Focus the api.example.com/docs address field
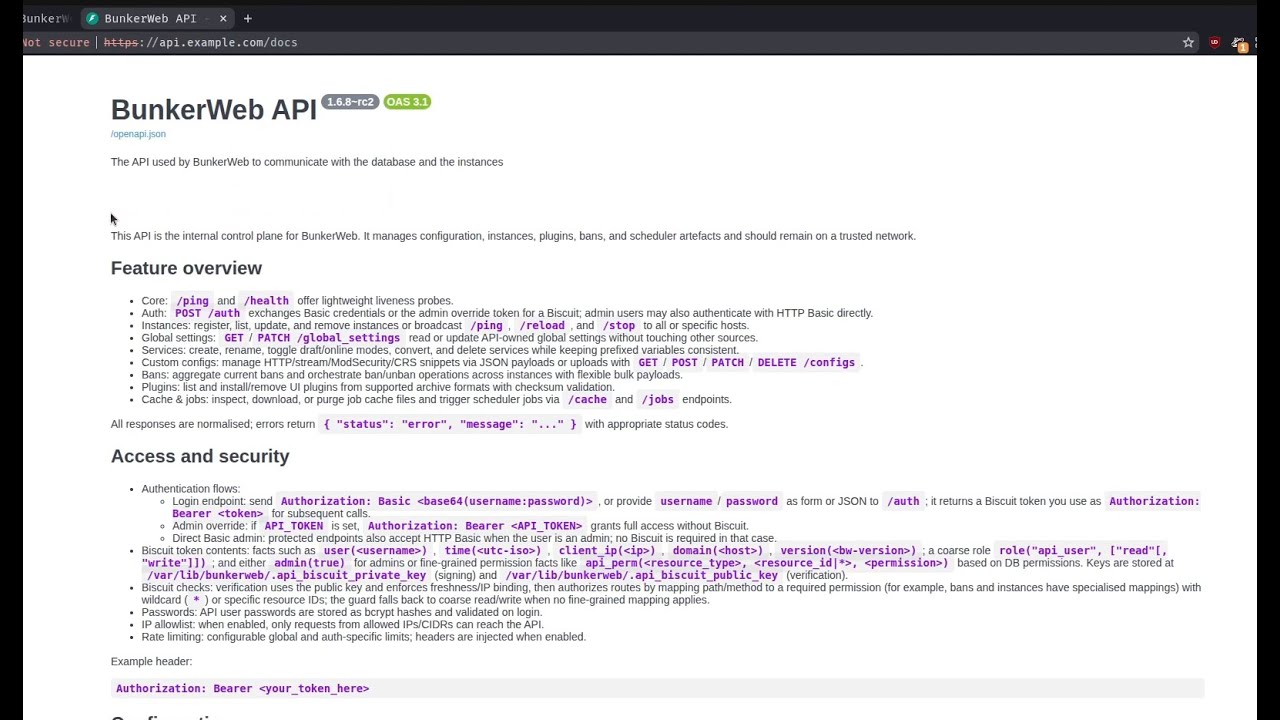The width and height of the screenshot is (1280, 720). (200, 42)
